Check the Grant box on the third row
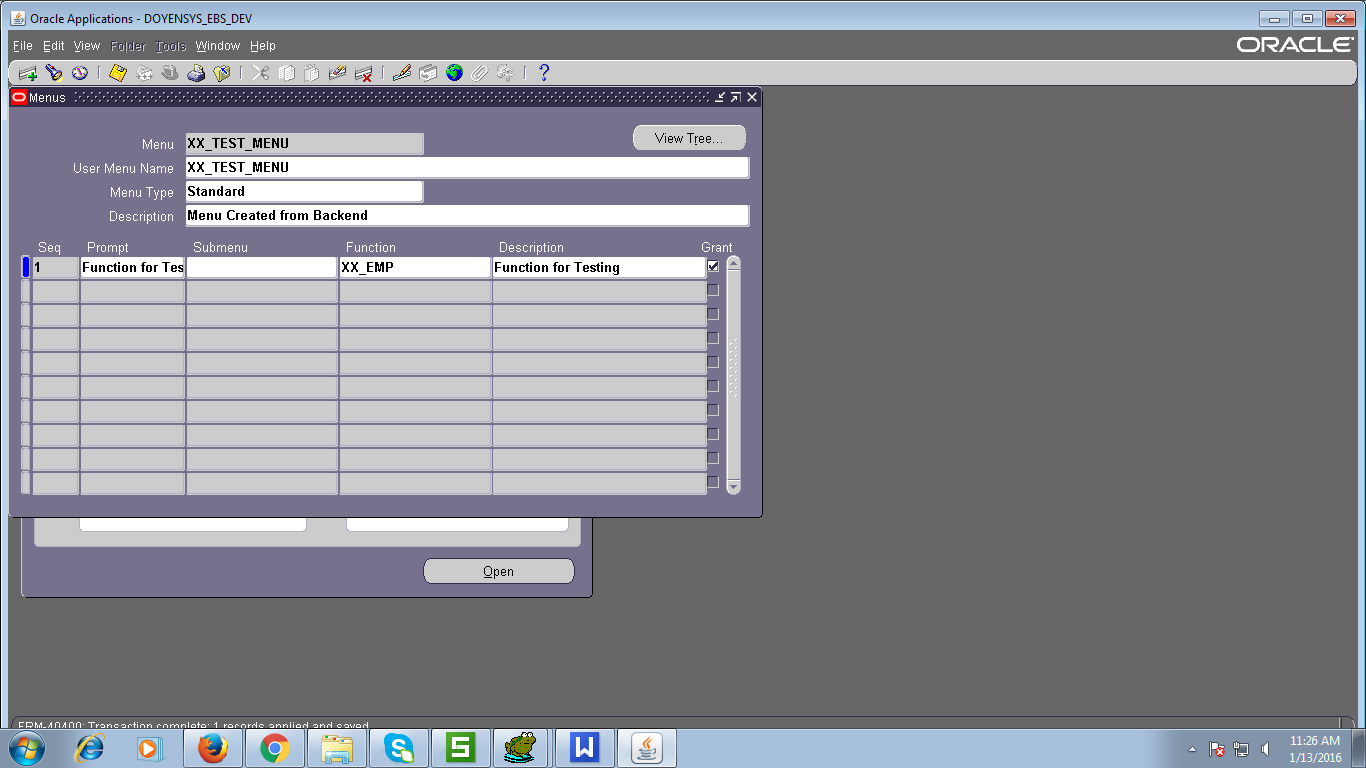The width and height of the screenshot is (1366, 768). click(713, 313)
